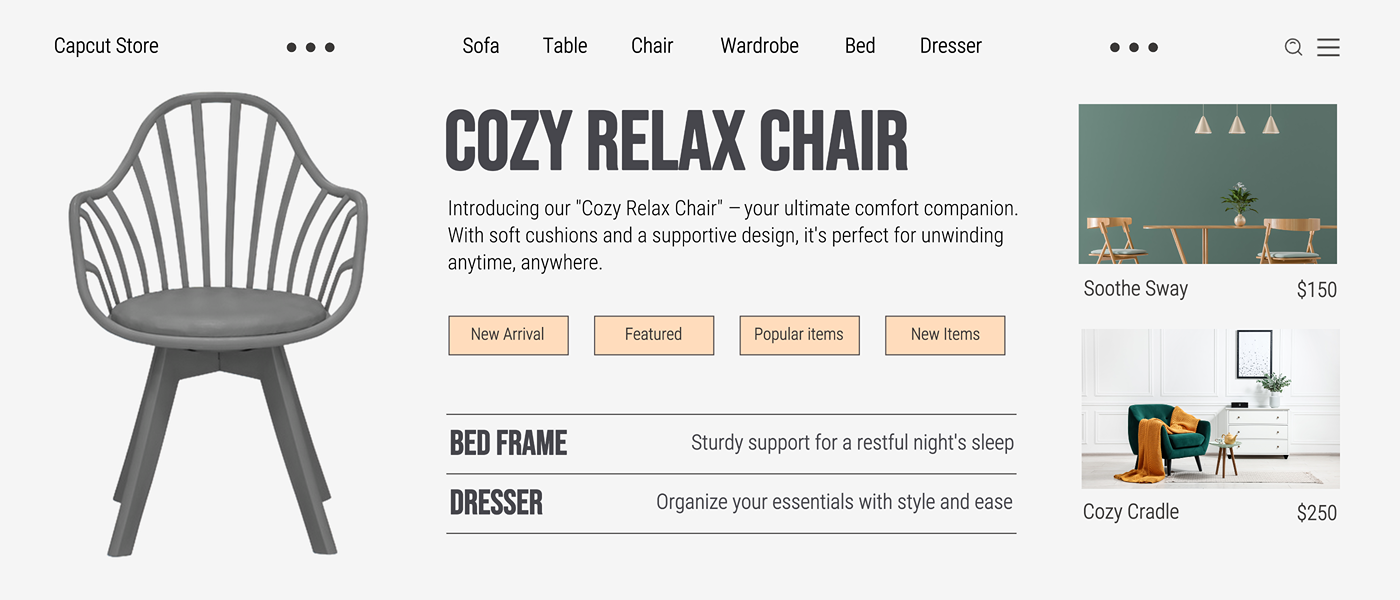Select Chair in the navigation
1400x600 pixels.
652,46
